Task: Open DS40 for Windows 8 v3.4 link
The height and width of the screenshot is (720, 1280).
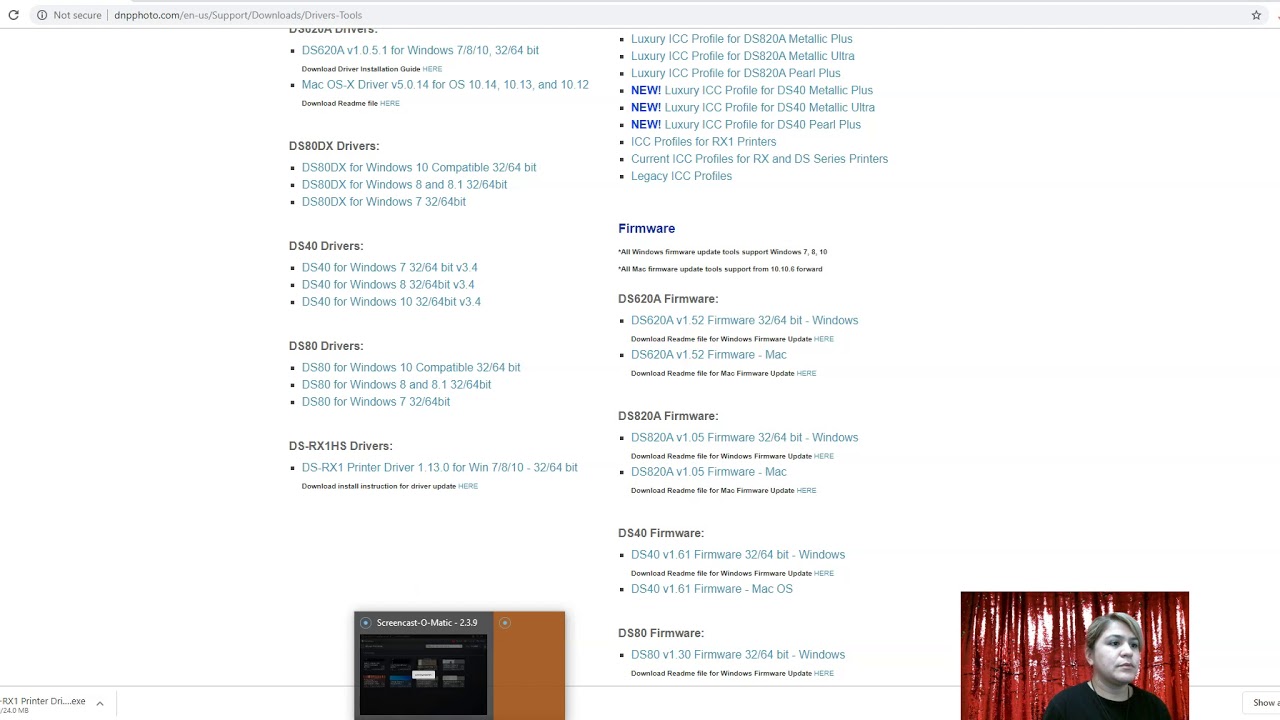Action: tap(388, 284)
